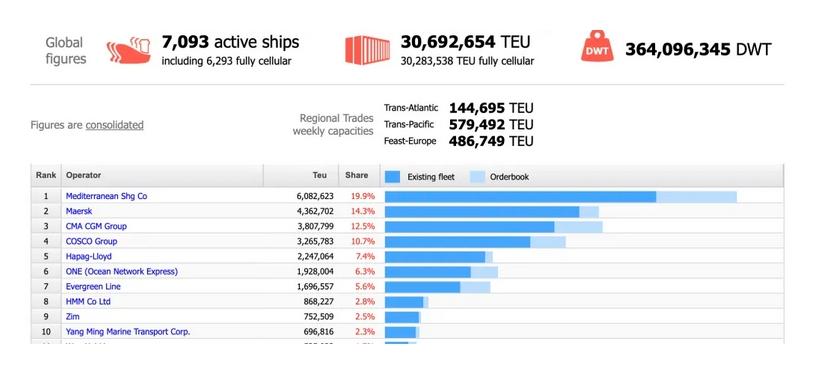Open COSCO Group operator page
Viewport: 817px width, 376px height.
pyautogui.click(x=92, y=242)
